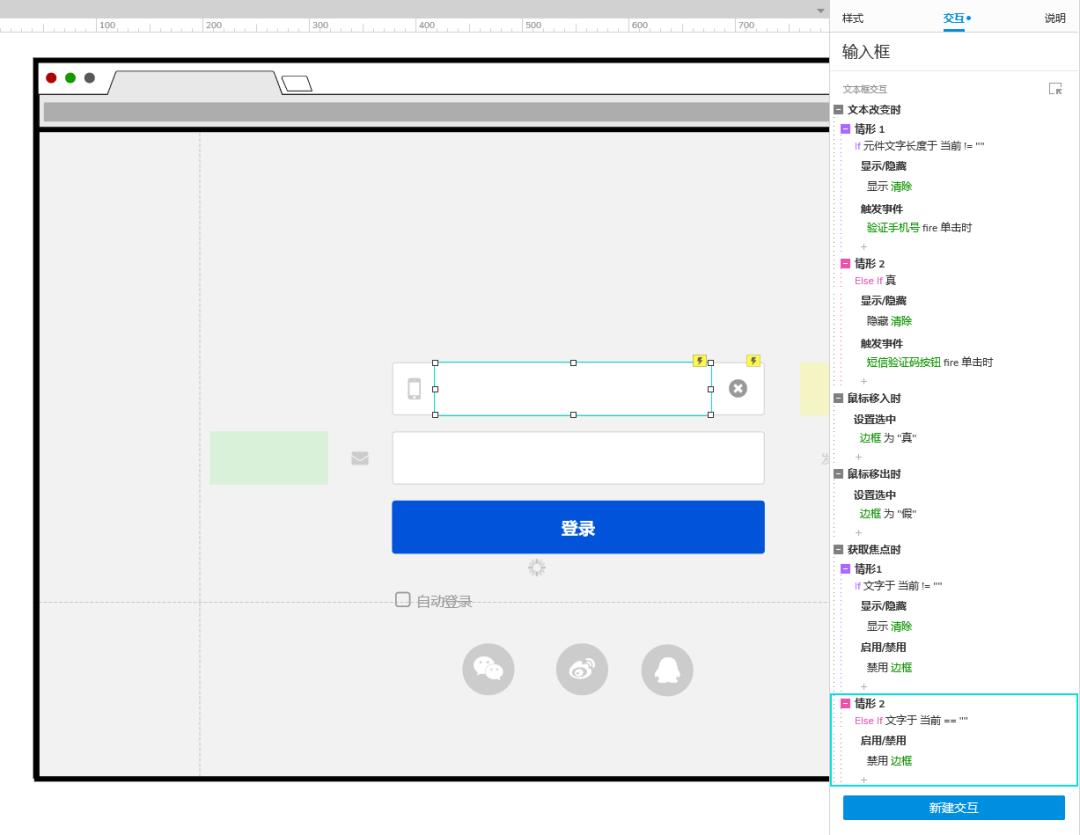Click lightning badge above the clear icon
1080x835 pixels.
pos(753,360)
